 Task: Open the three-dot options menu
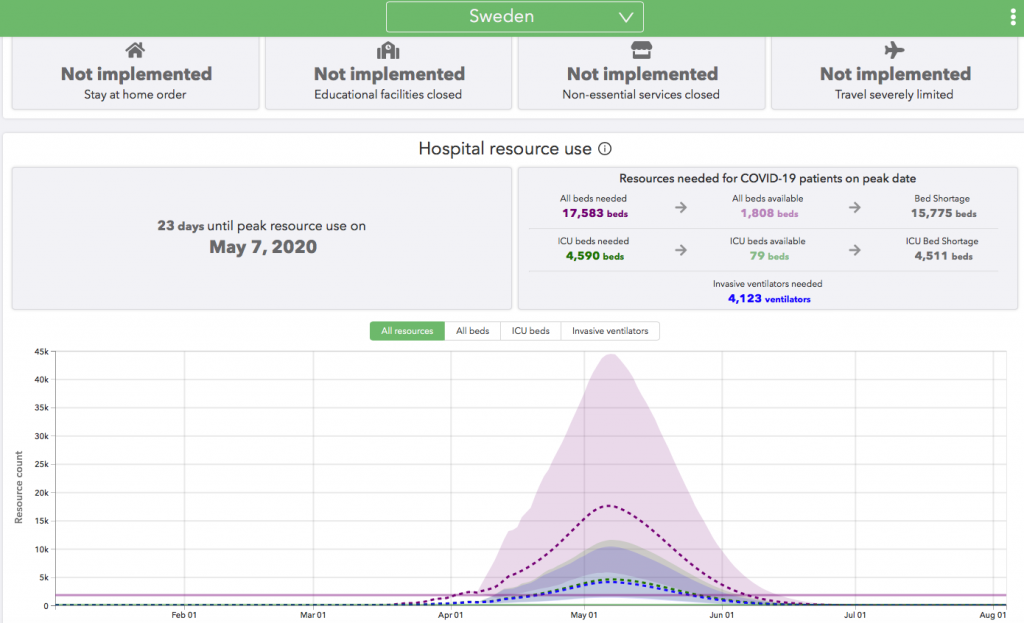pos(1014,17)
